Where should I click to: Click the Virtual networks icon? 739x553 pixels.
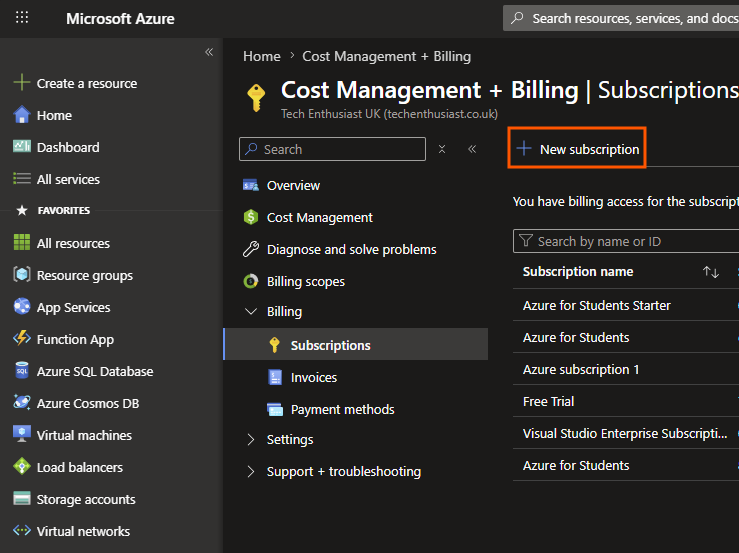pos(22,530)
